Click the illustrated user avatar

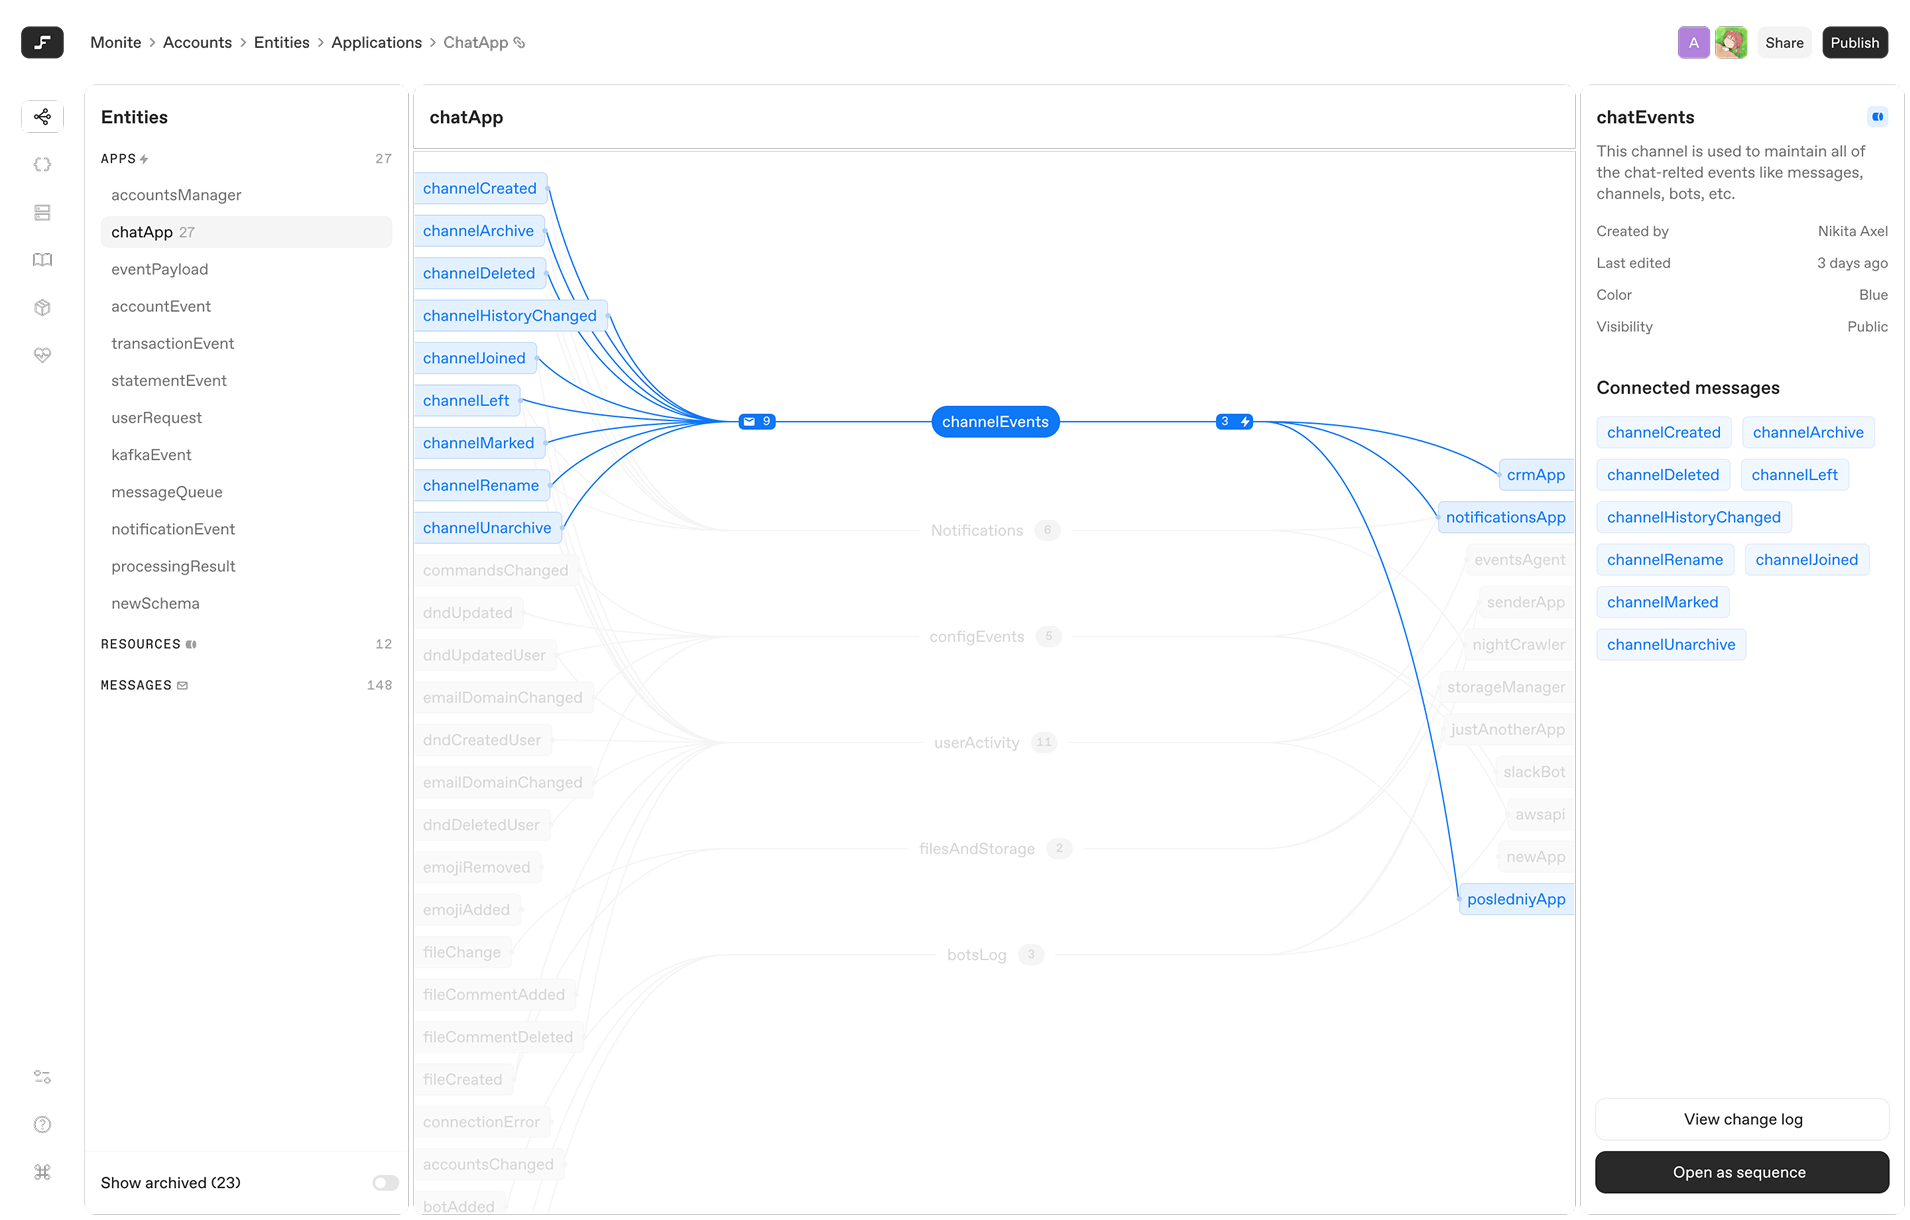click(x=1731, y=43)
